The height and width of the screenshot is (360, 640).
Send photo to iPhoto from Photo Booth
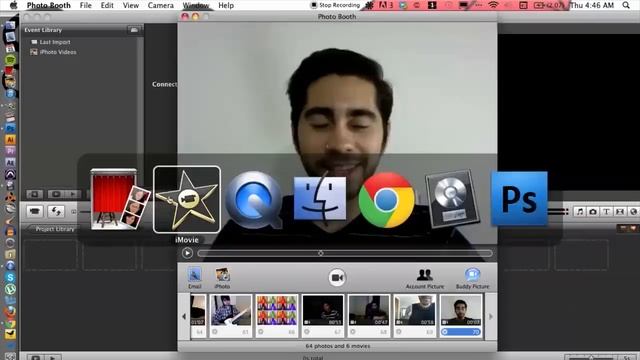pos(222,278)
